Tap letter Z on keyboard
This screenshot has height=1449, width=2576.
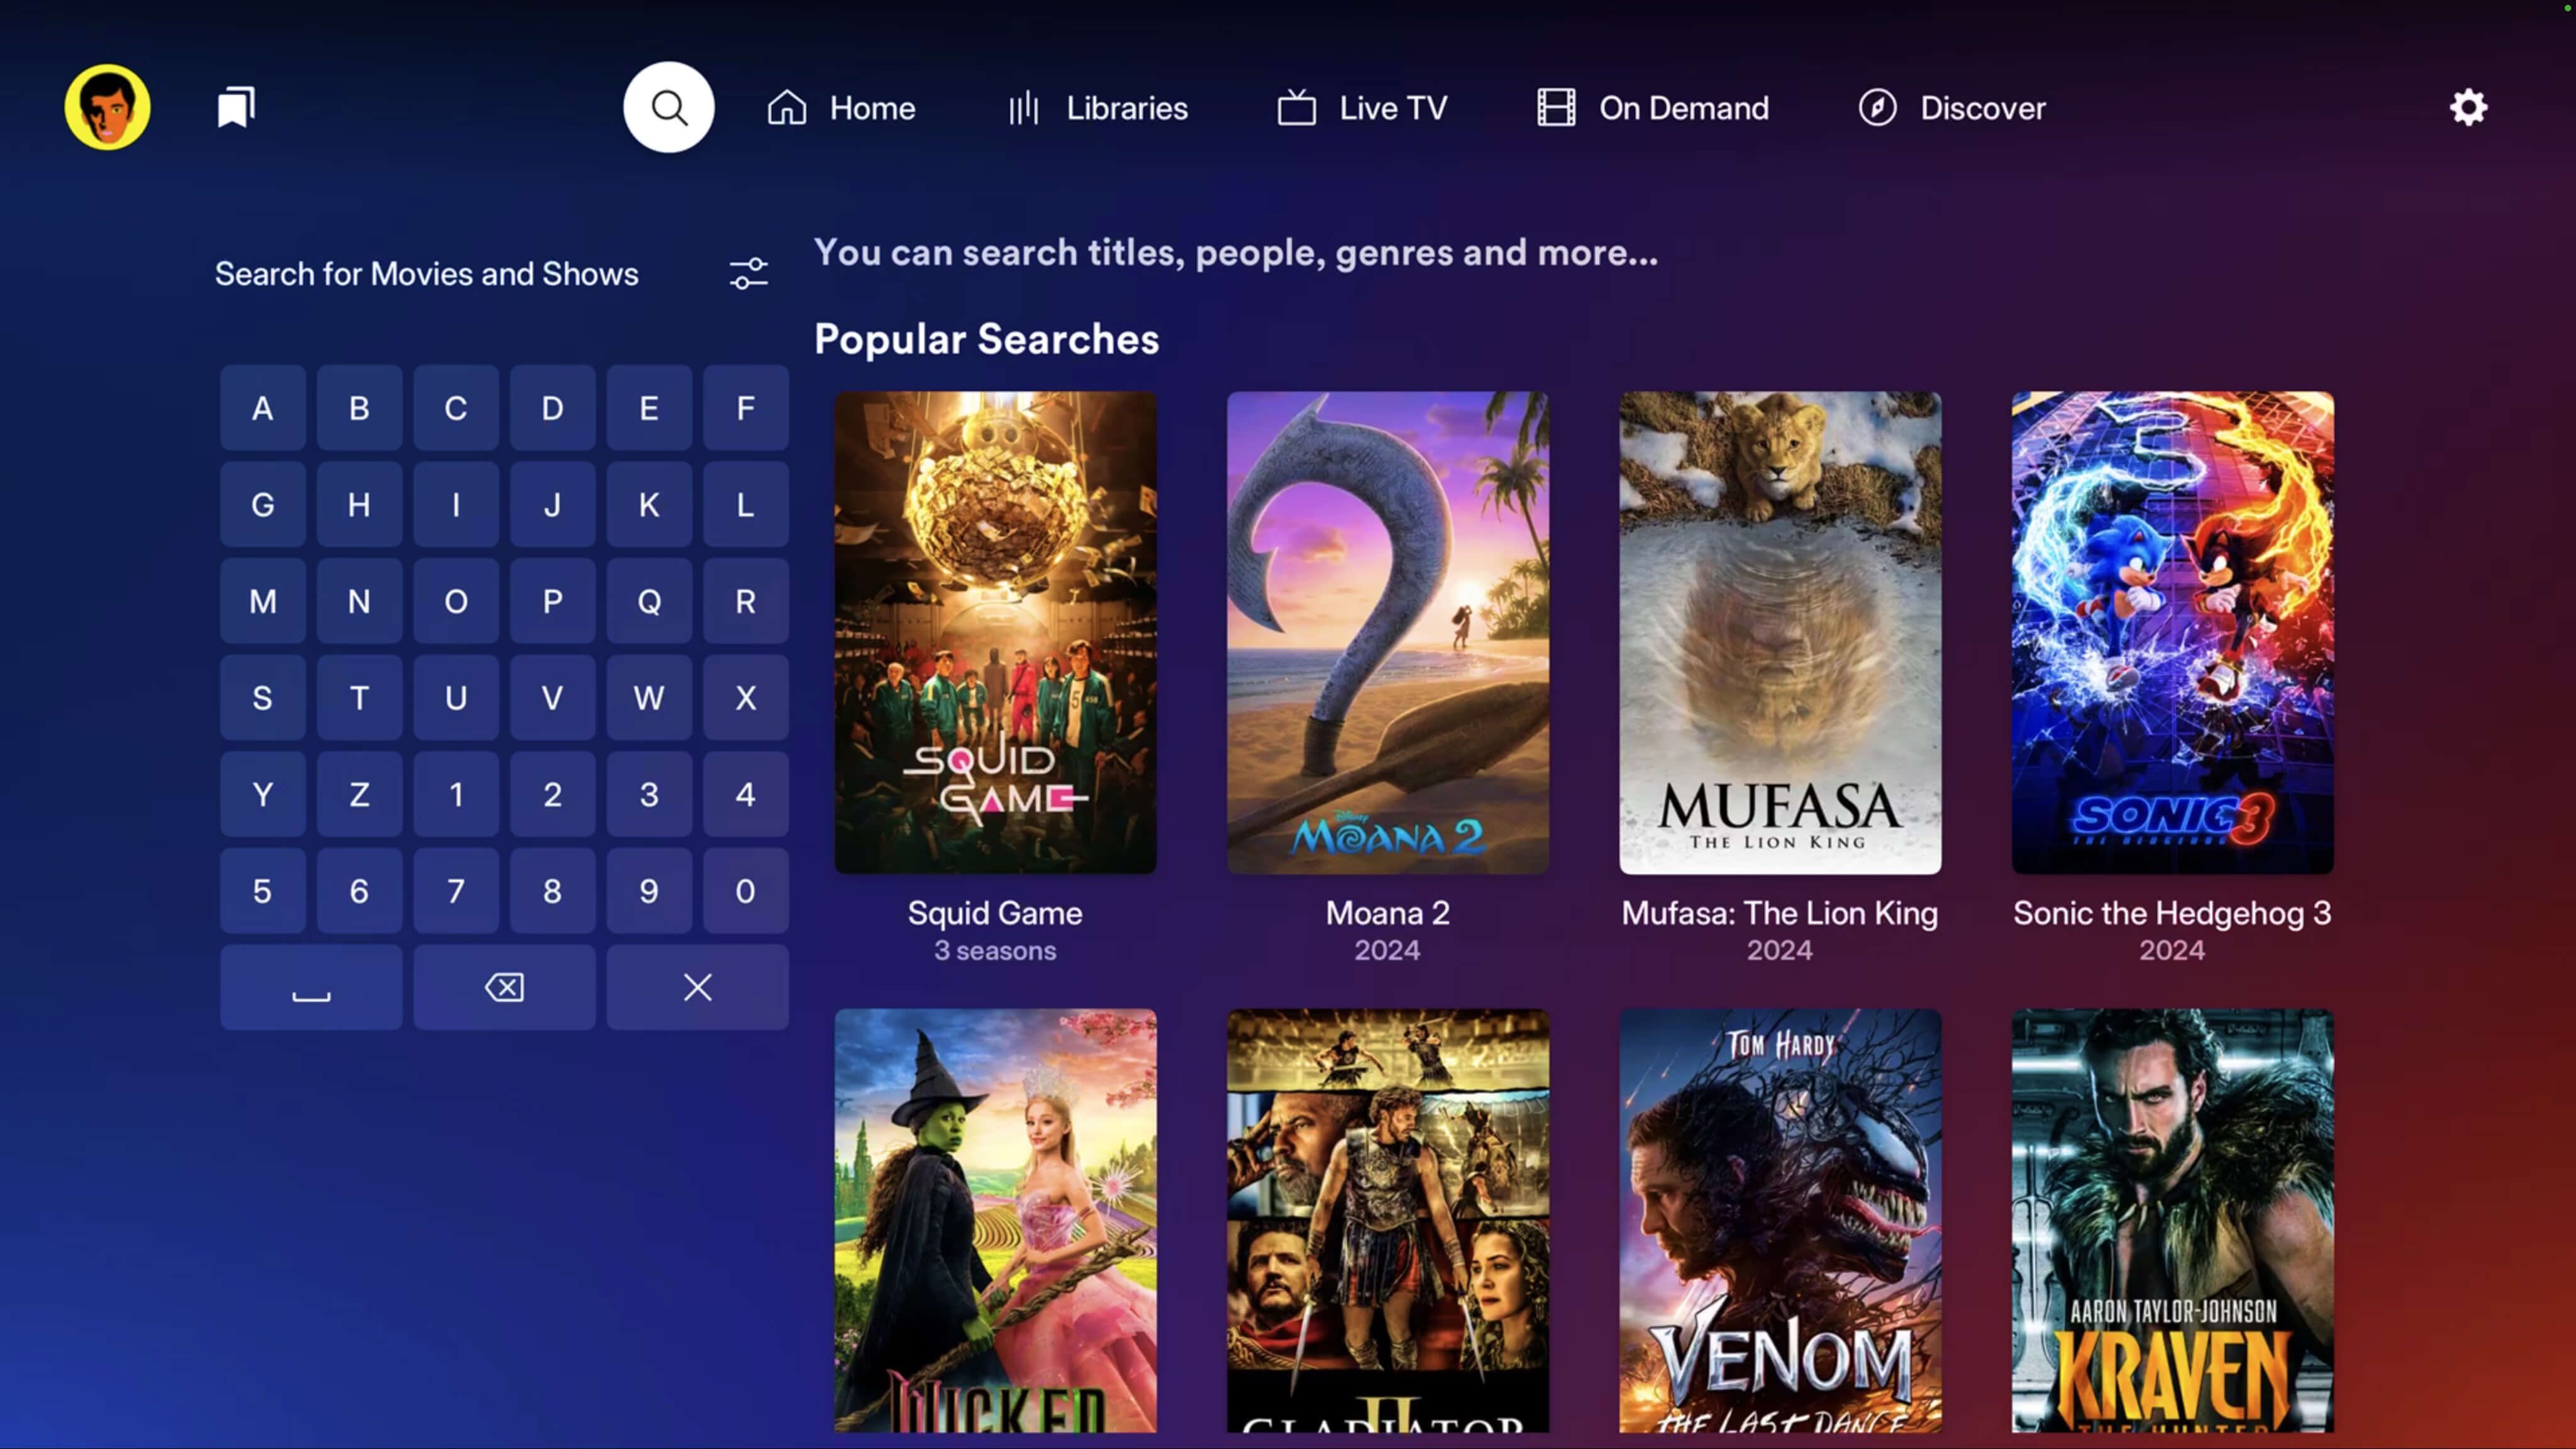coord(359,794)
